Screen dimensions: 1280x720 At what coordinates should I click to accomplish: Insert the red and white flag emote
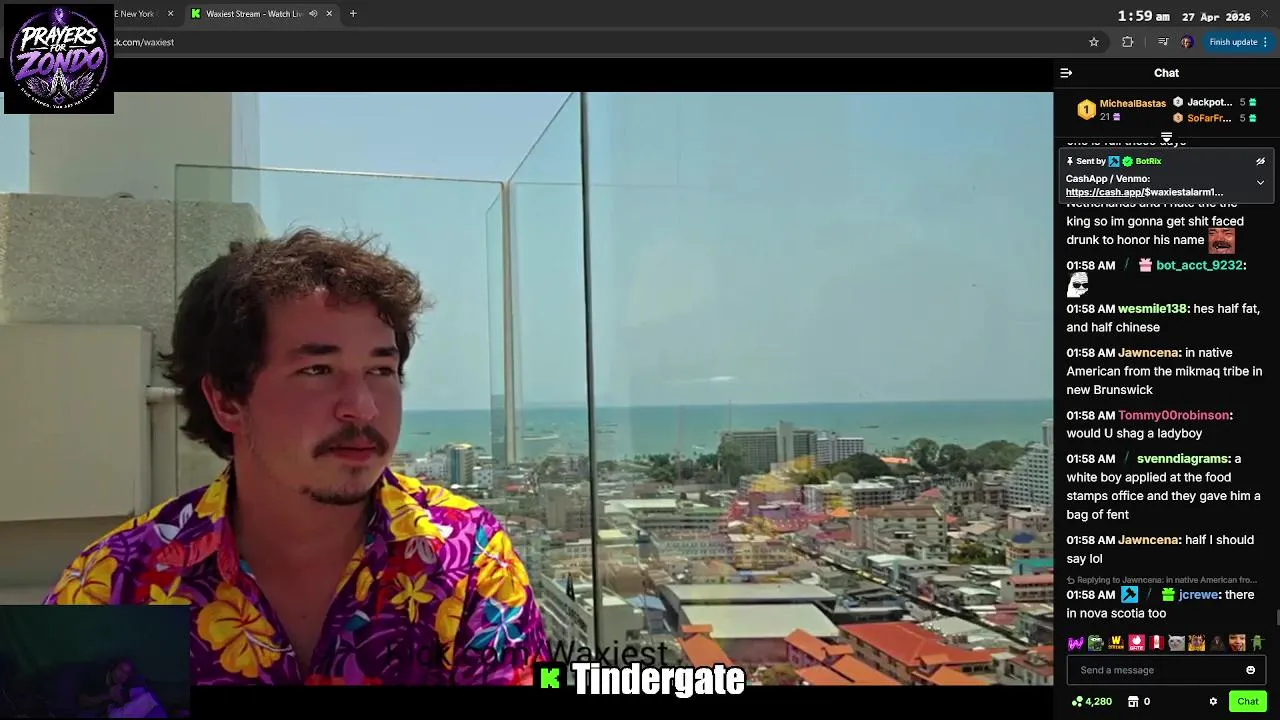[x=1156, y=643]
